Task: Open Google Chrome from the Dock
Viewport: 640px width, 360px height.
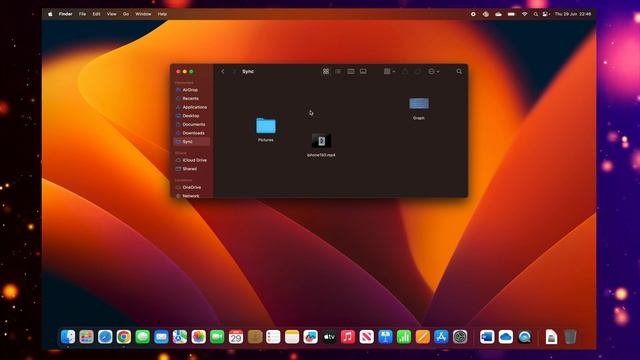Action: point(124,337)
